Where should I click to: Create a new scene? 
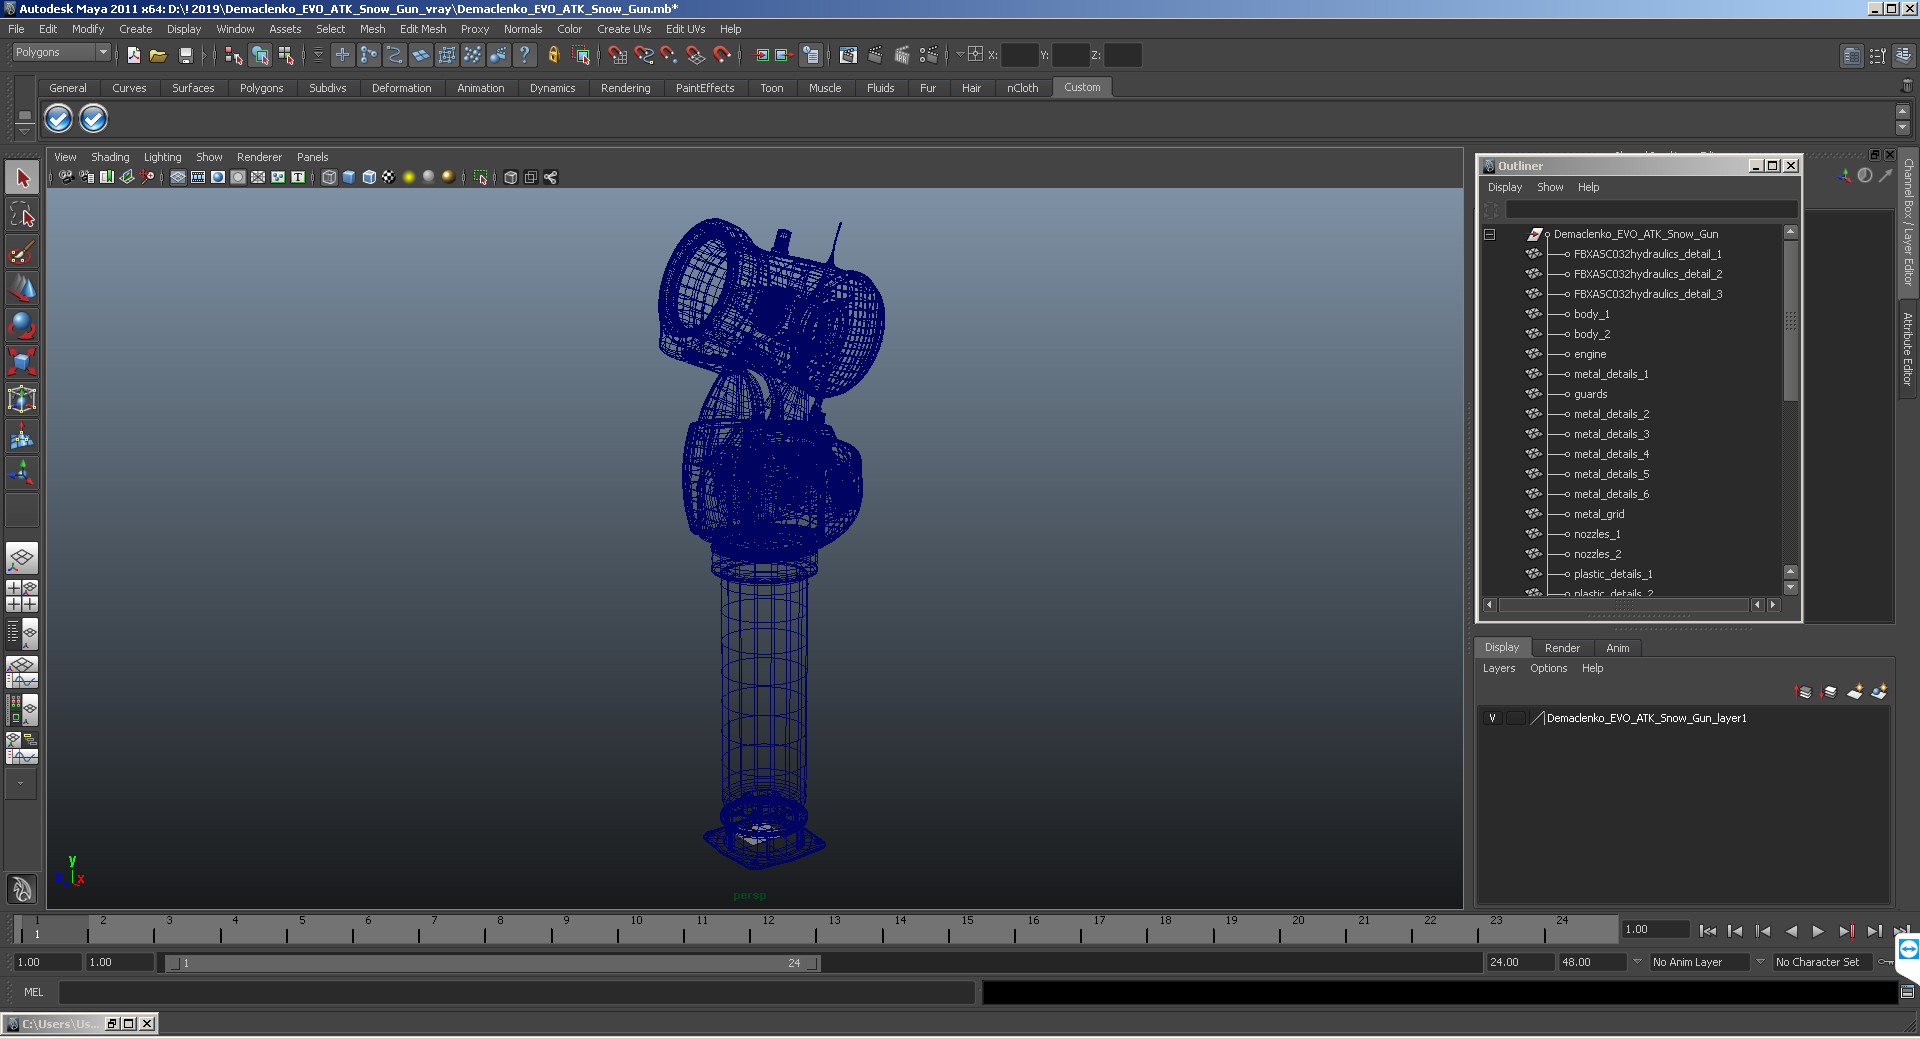[x=133, y=55]
